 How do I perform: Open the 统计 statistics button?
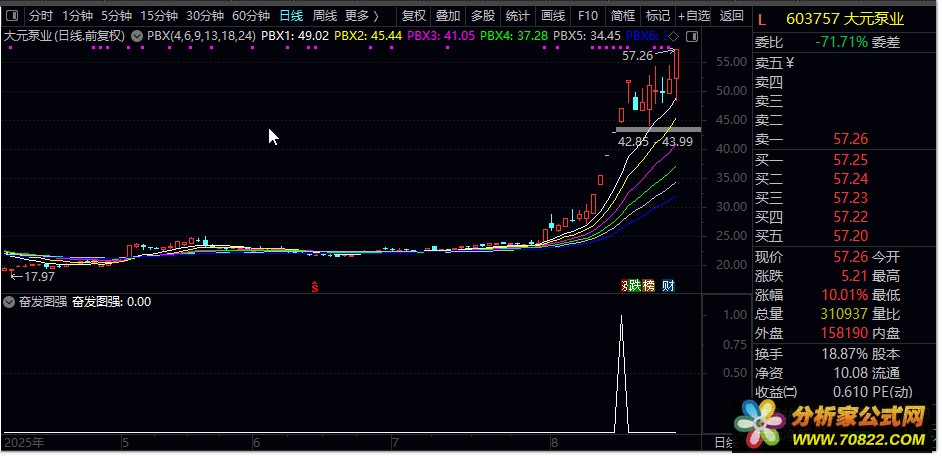point(517,16)
